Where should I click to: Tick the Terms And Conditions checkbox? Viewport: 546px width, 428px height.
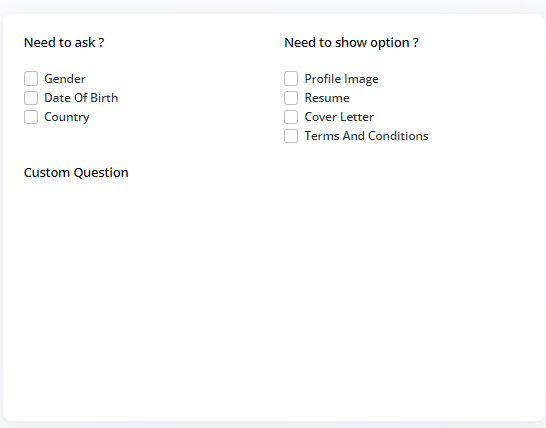tap(291, 136)
